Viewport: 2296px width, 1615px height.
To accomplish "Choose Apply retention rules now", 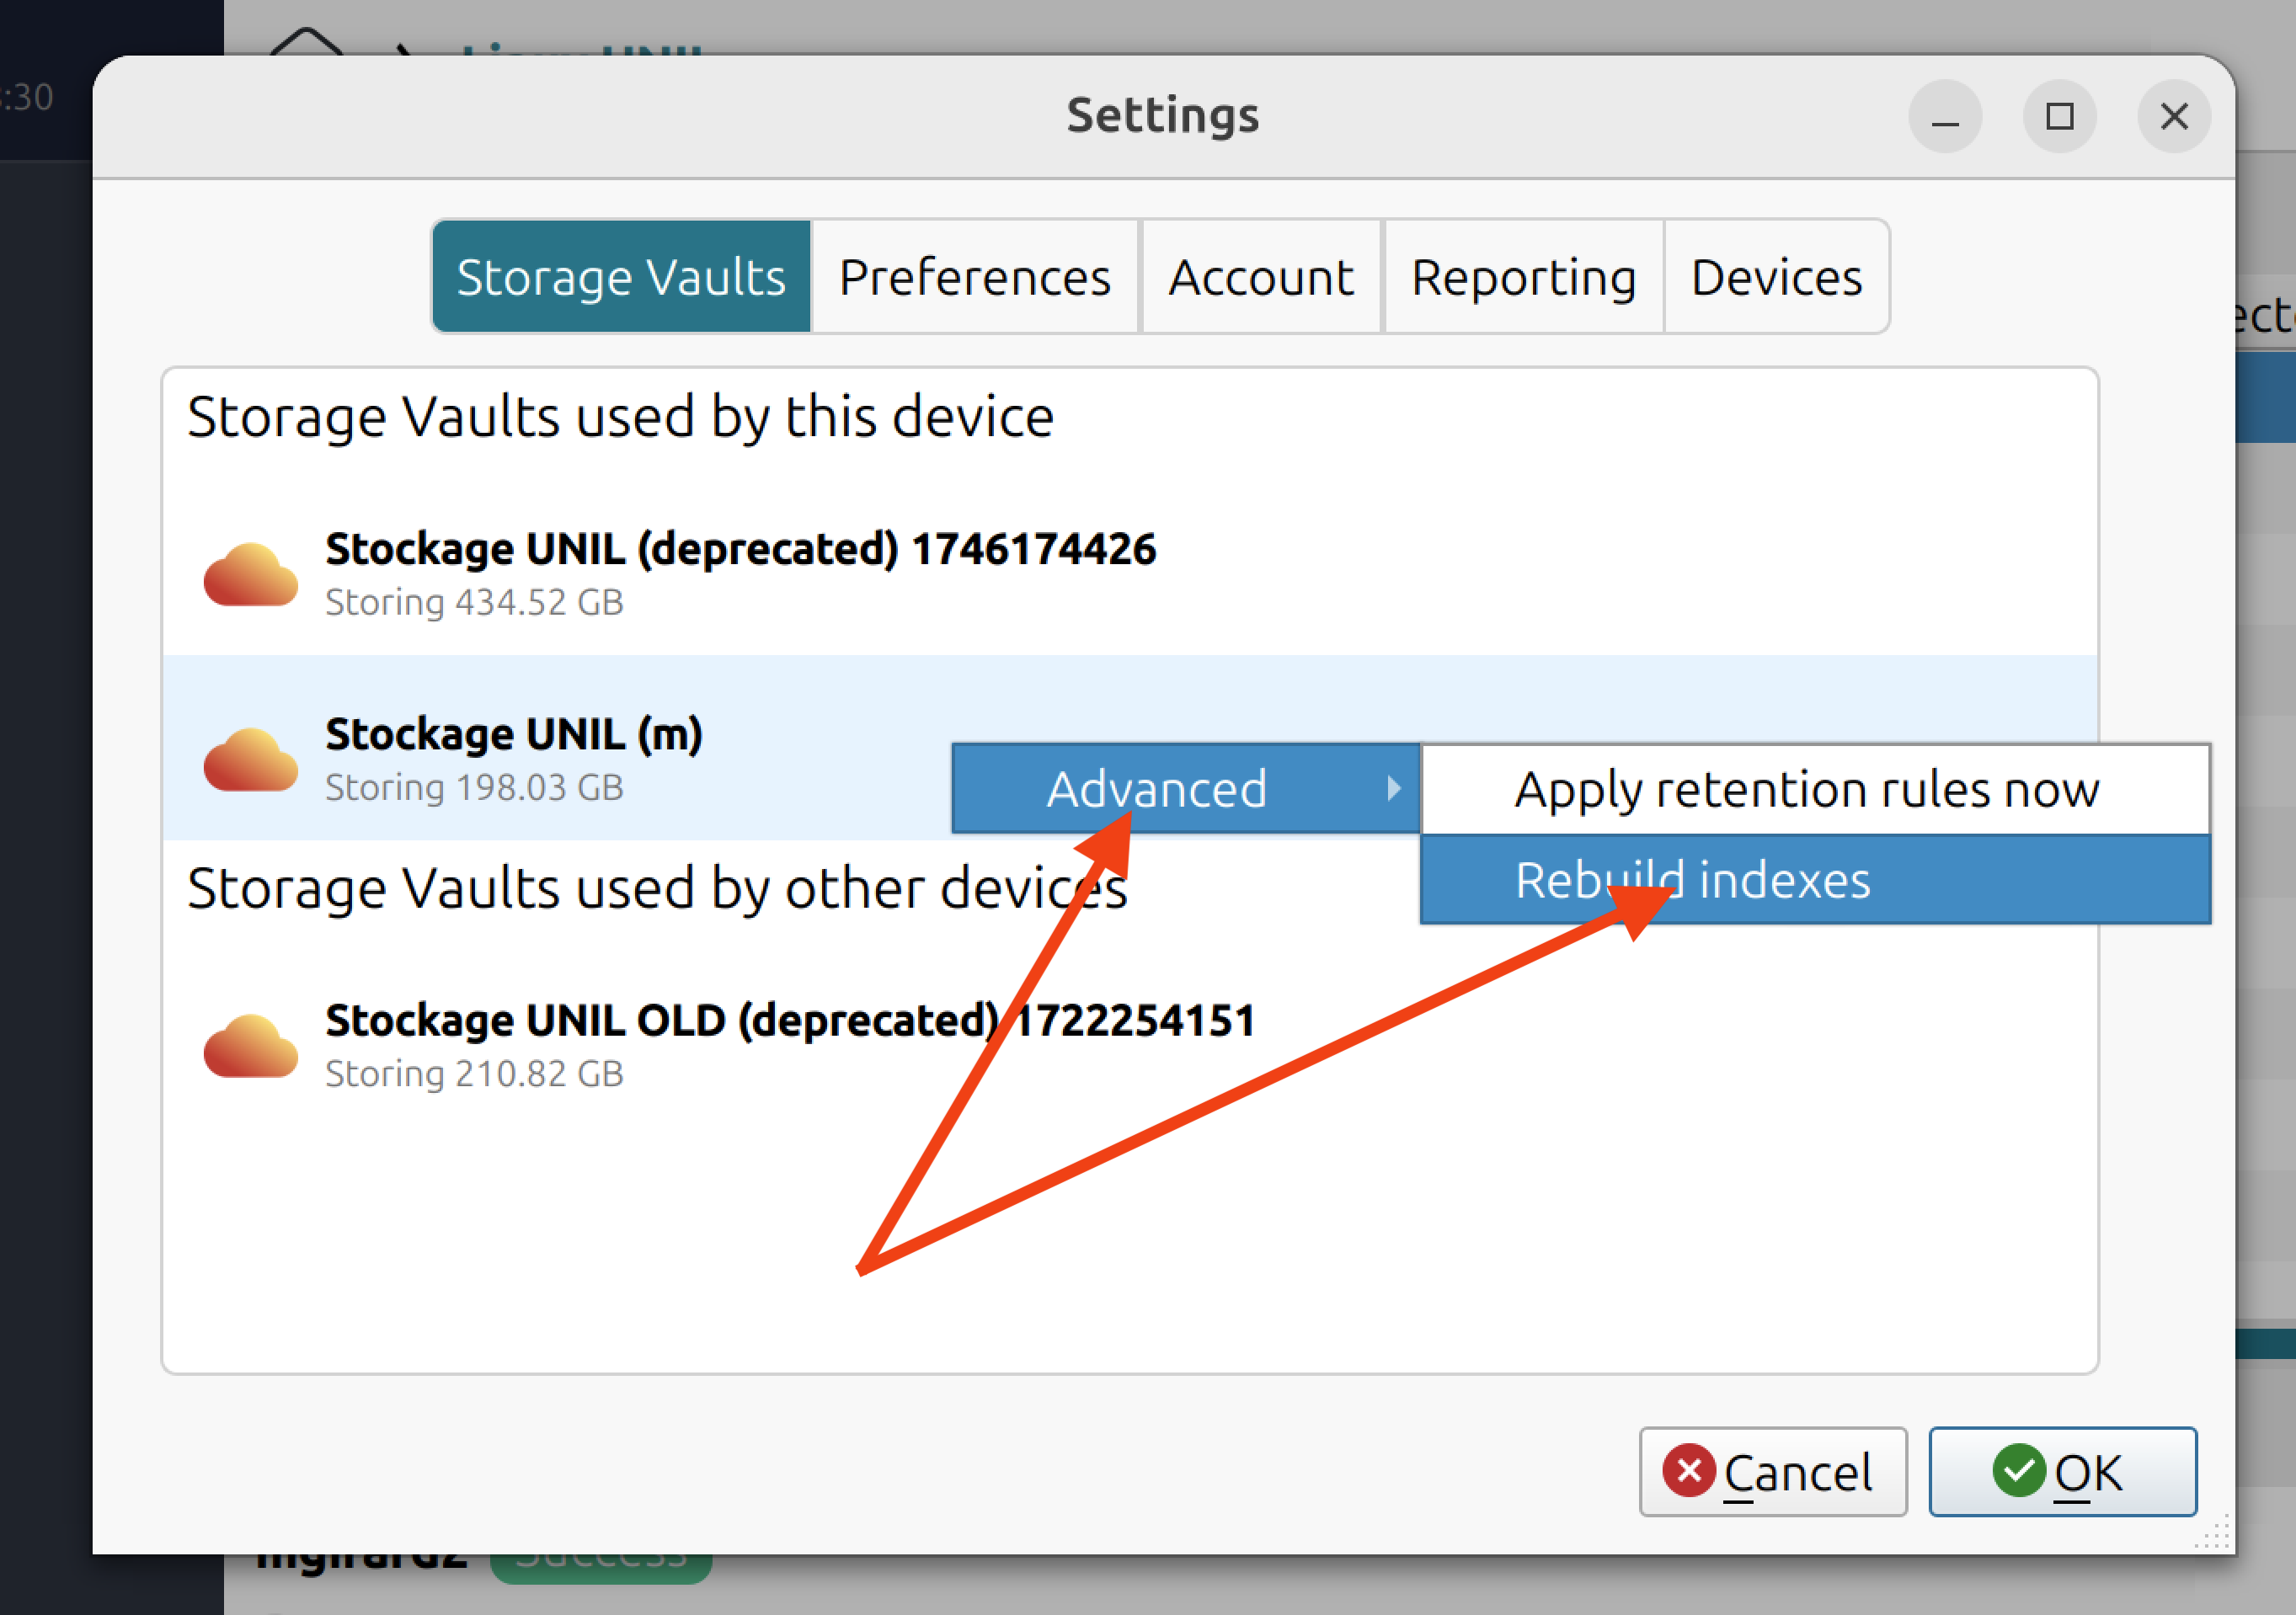I will coord(1806,789).
